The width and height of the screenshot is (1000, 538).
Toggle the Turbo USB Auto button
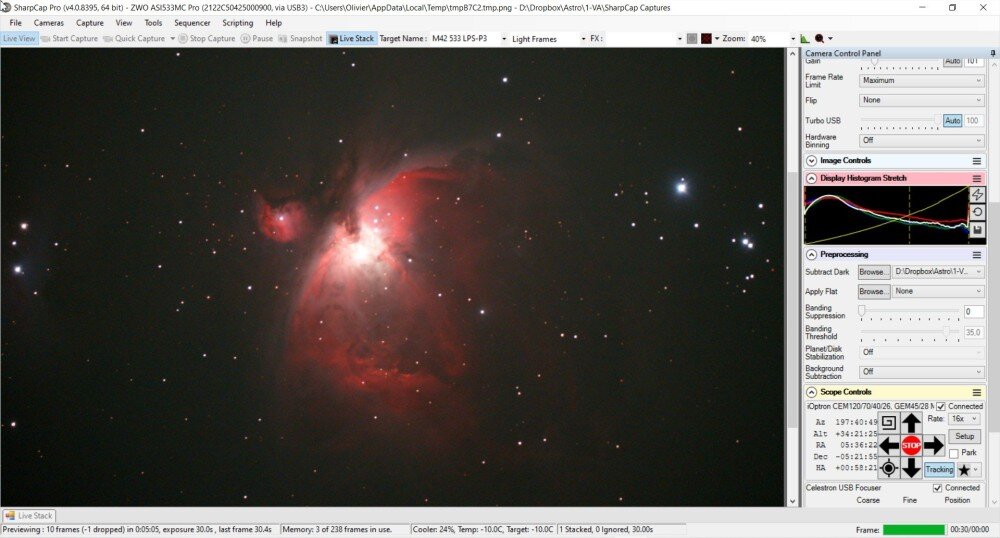click(x=953, y=120)
